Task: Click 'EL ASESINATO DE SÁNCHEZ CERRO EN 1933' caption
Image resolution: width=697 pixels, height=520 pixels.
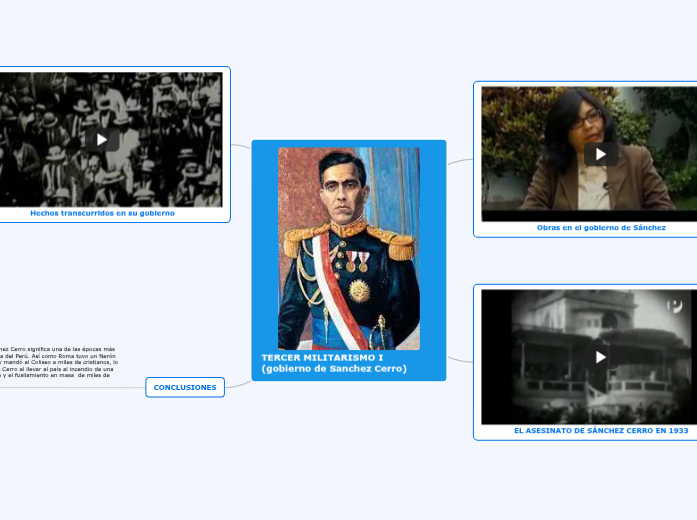Action: (600, 430)
